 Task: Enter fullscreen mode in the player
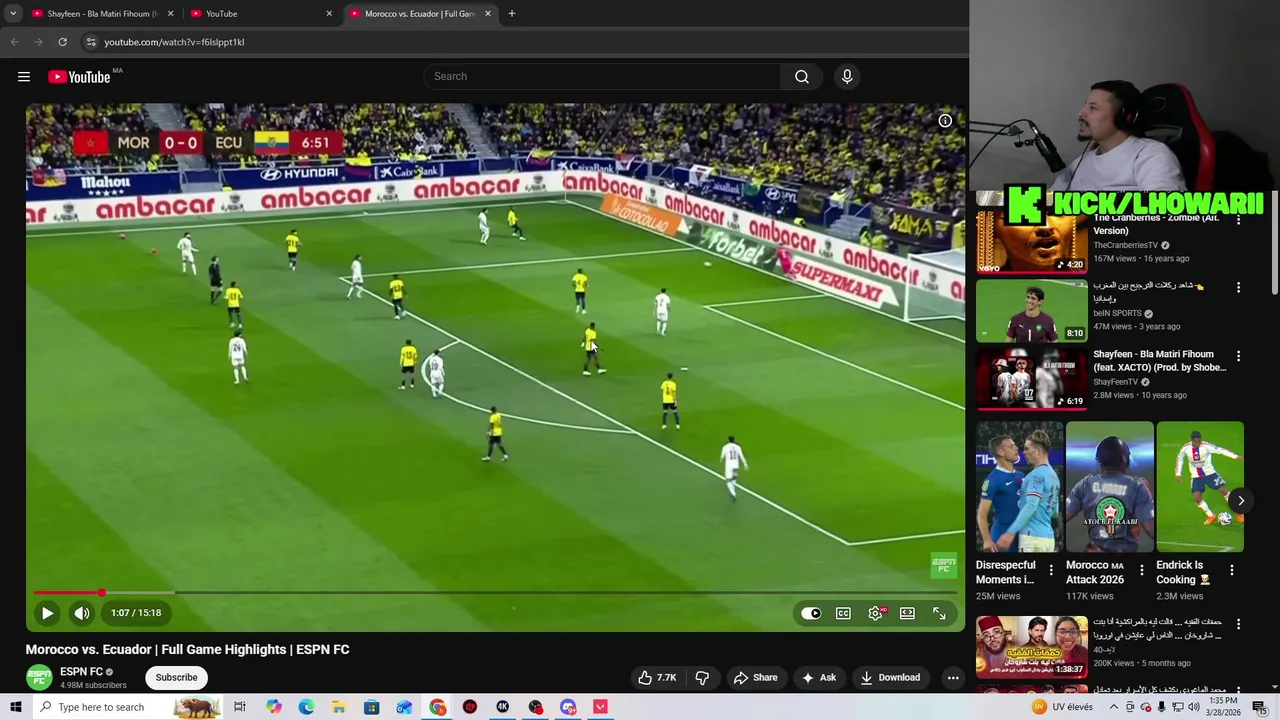(x=939, y=613)
